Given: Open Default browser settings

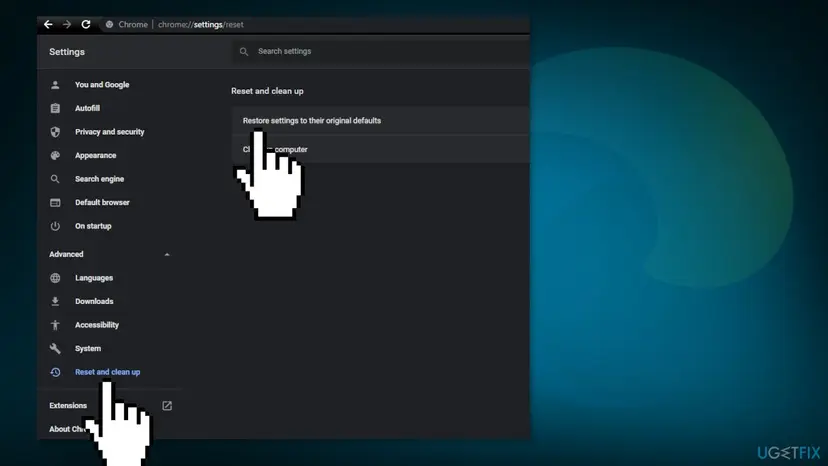Looking at the screenshot, I should (x=102, y=202).
